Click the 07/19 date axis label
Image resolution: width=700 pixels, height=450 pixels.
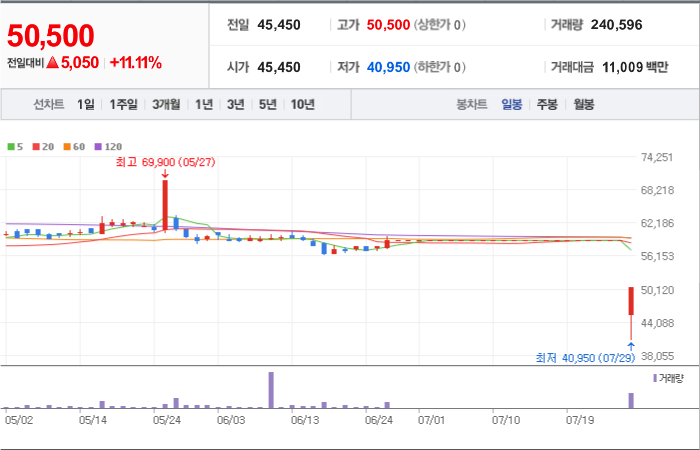point(580,420)
